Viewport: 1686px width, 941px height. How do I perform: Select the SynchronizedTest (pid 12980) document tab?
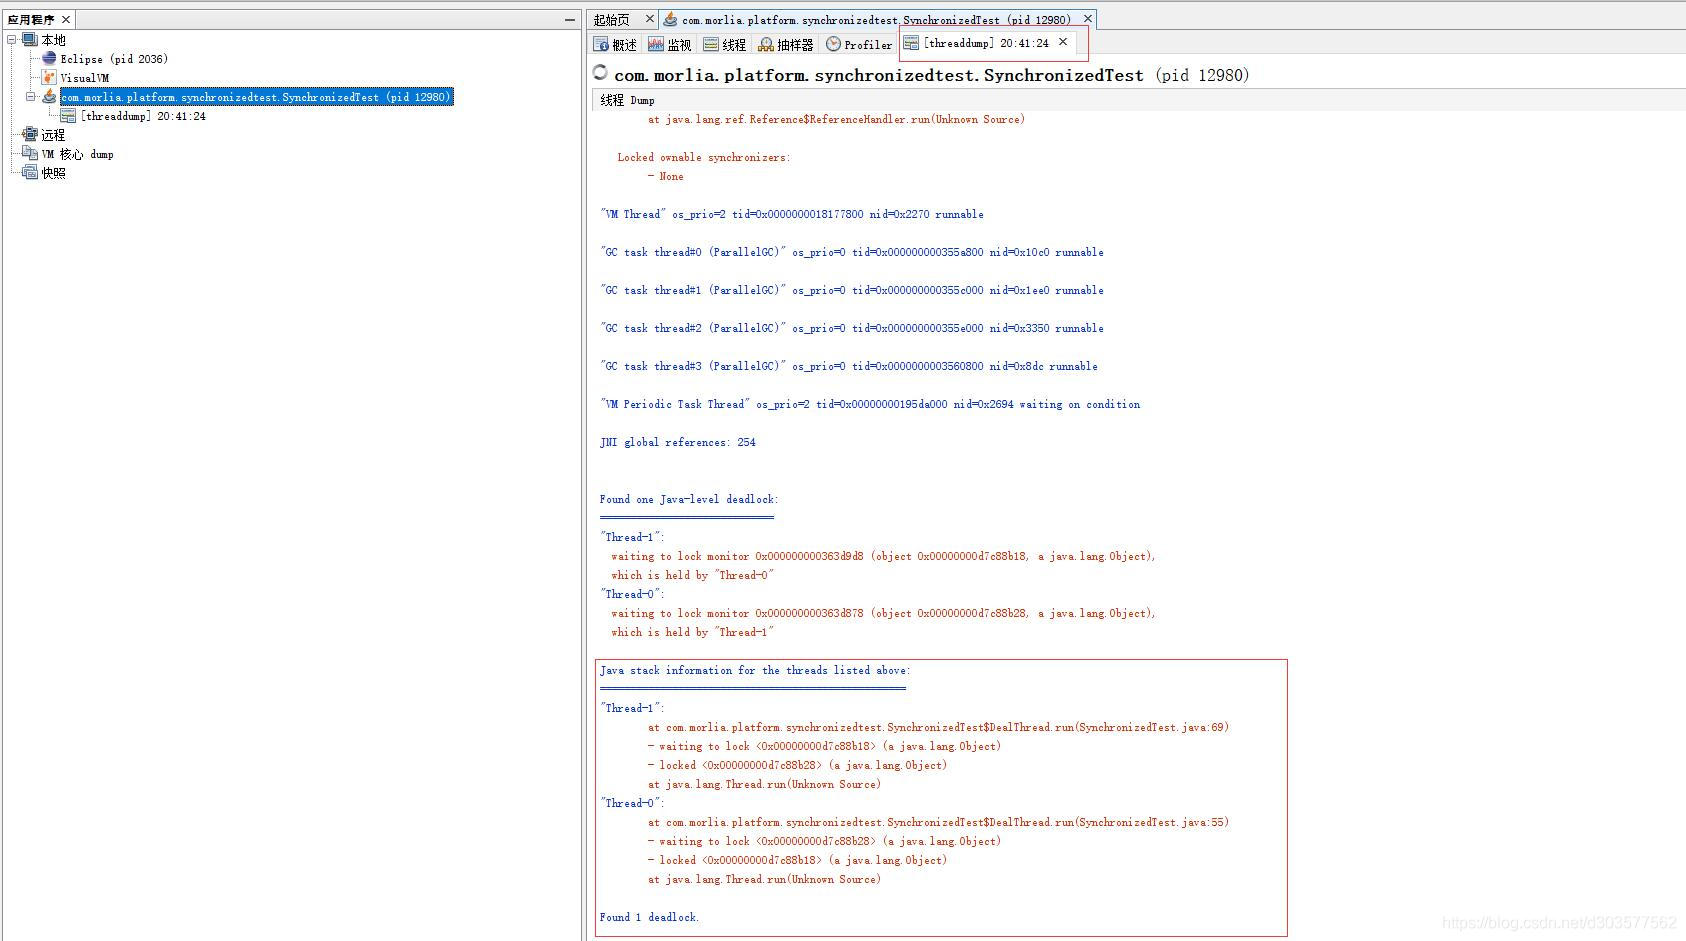tap(875, 20)
